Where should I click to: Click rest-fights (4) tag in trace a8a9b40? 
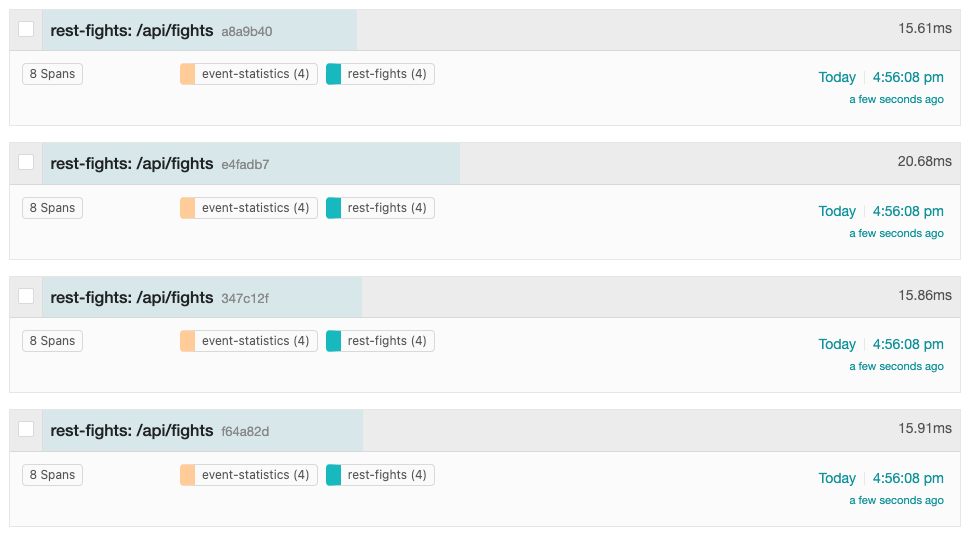(387, 74)
